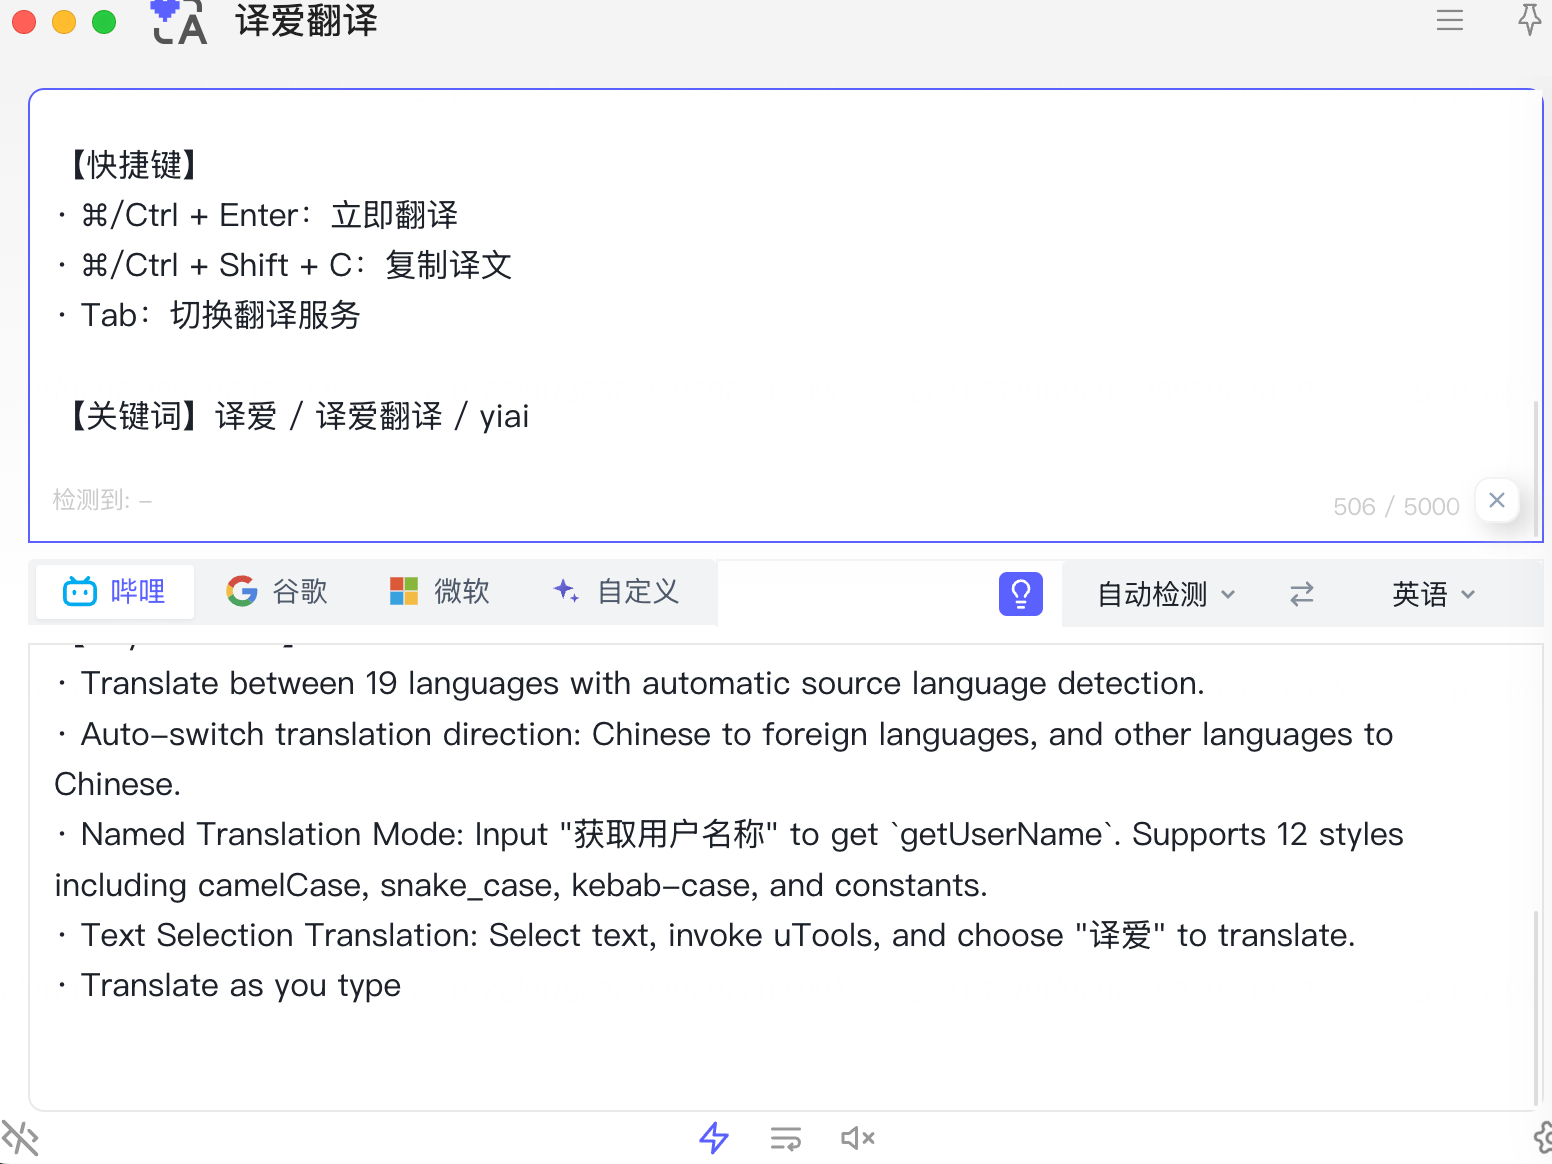Click the '译爱翻译' window title text
This screenshot has width=1552, height=1164.
point(307,21)
